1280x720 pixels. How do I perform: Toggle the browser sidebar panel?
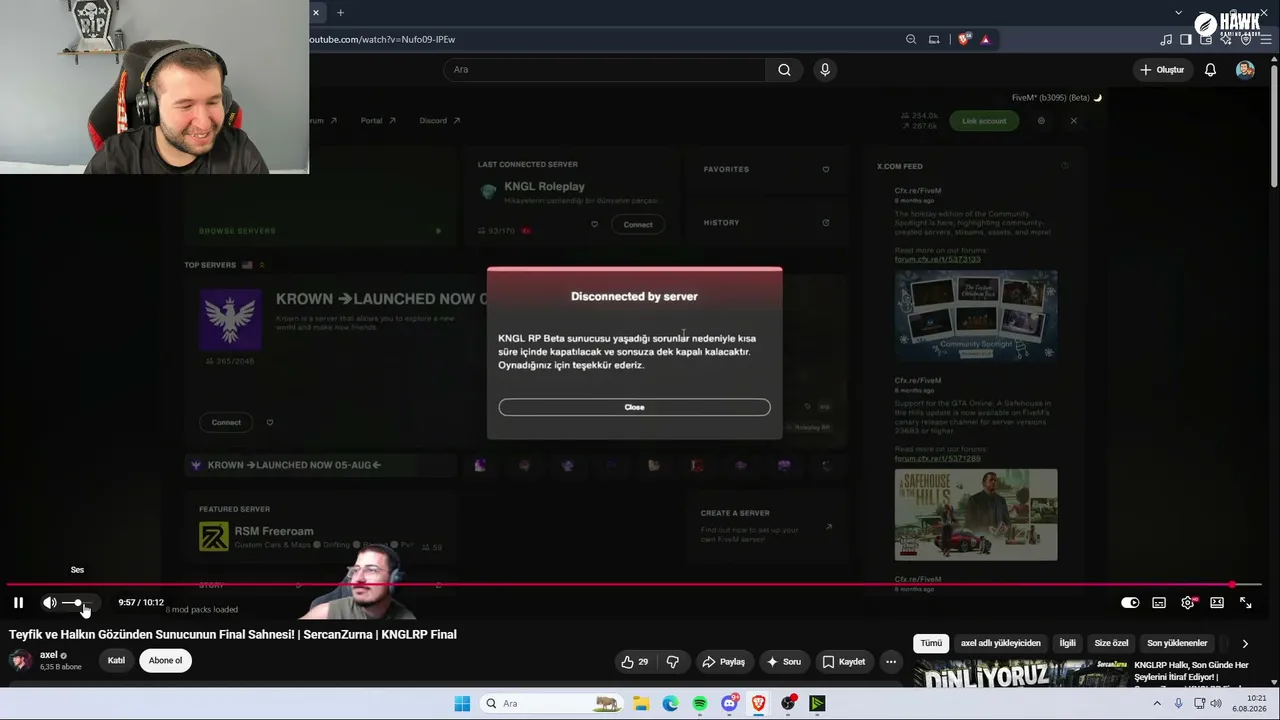tap(1186, 40)
